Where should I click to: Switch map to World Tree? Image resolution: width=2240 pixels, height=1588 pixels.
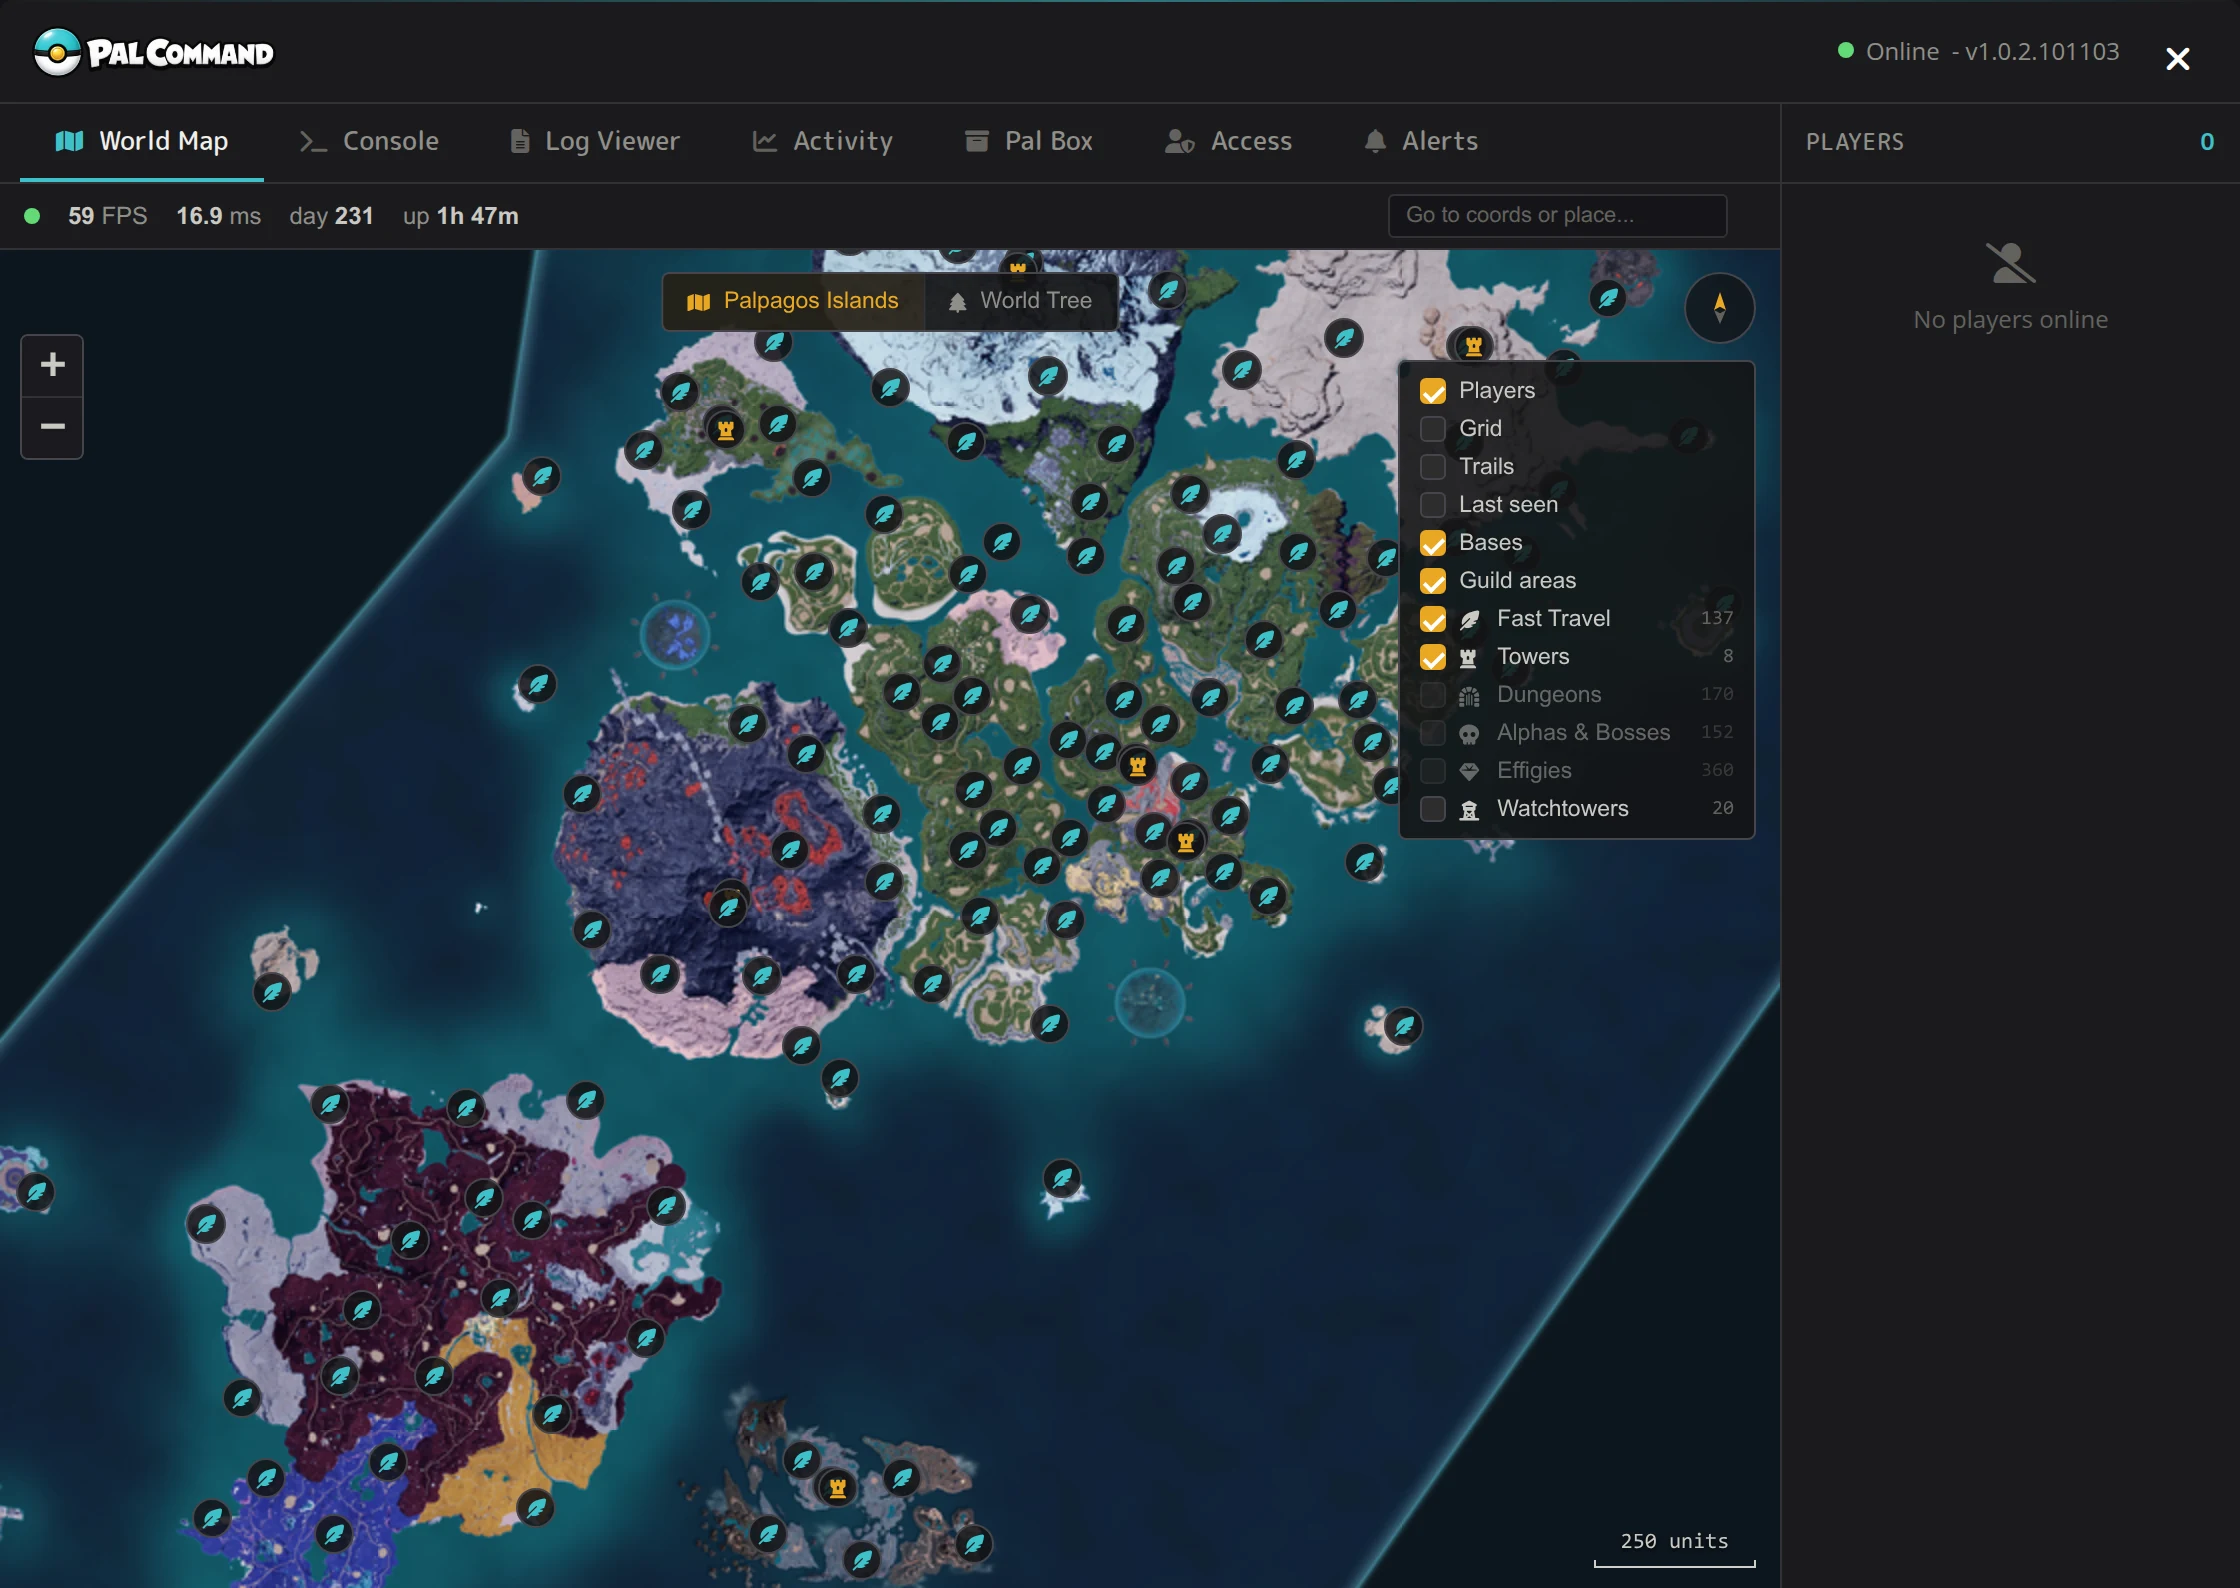pyautogui.click(x=1020, y=301)
